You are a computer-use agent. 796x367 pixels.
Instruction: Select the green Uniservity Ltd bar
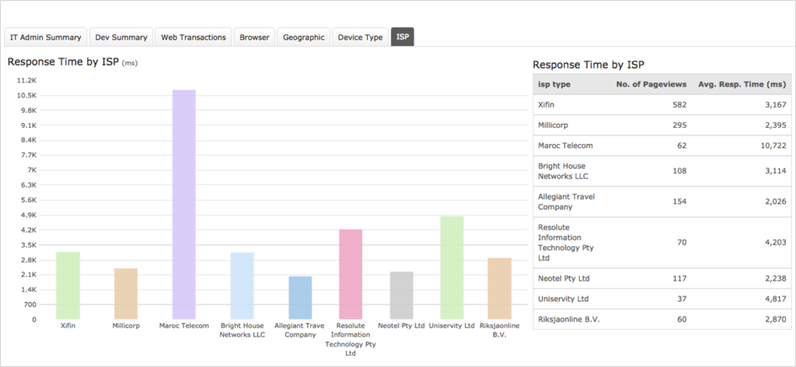coord(452,268)
